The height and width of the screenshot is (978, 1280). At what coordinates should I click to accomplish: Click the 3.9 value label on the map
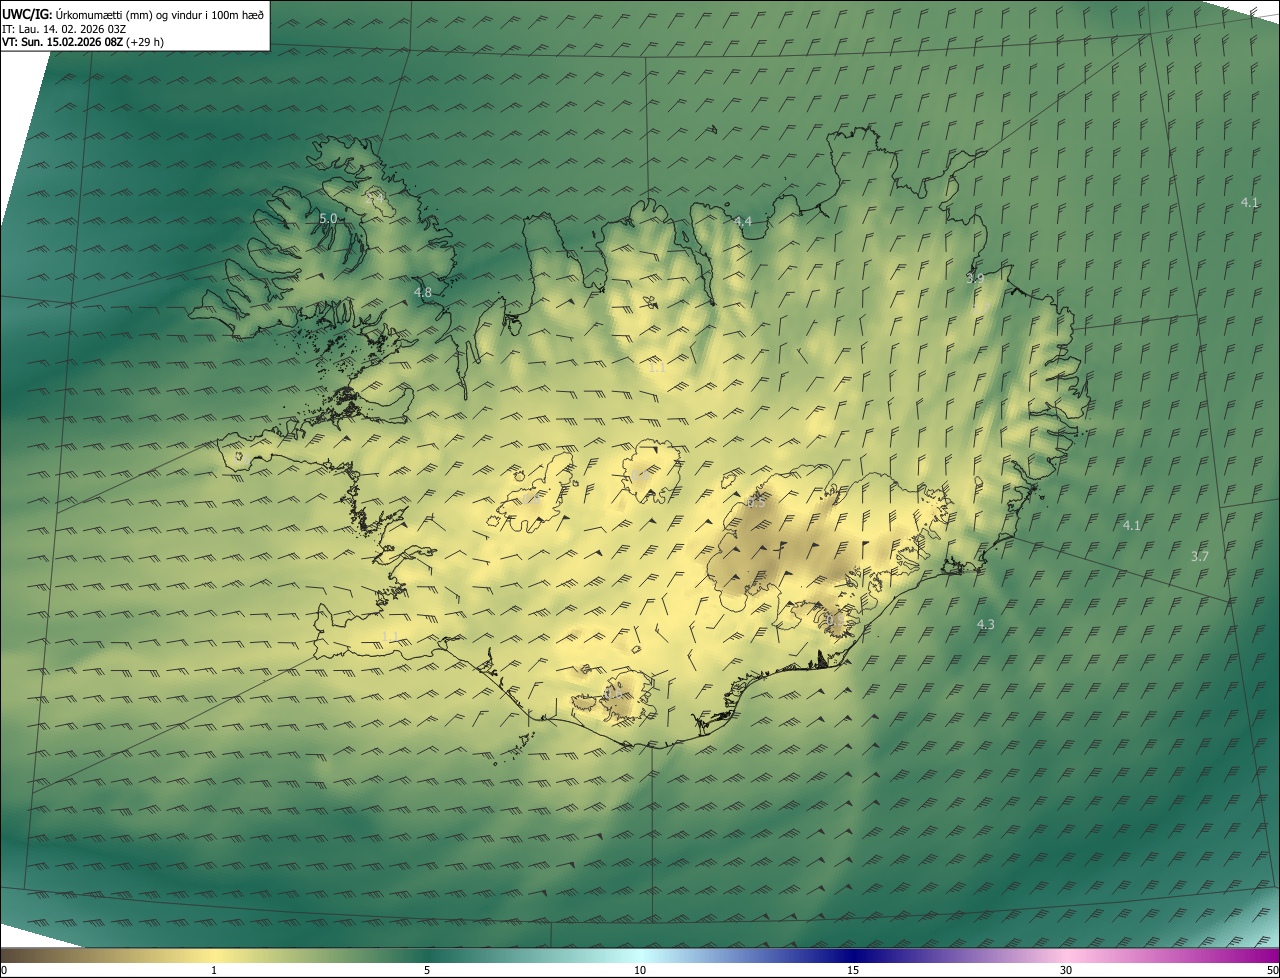click(975, 278)
